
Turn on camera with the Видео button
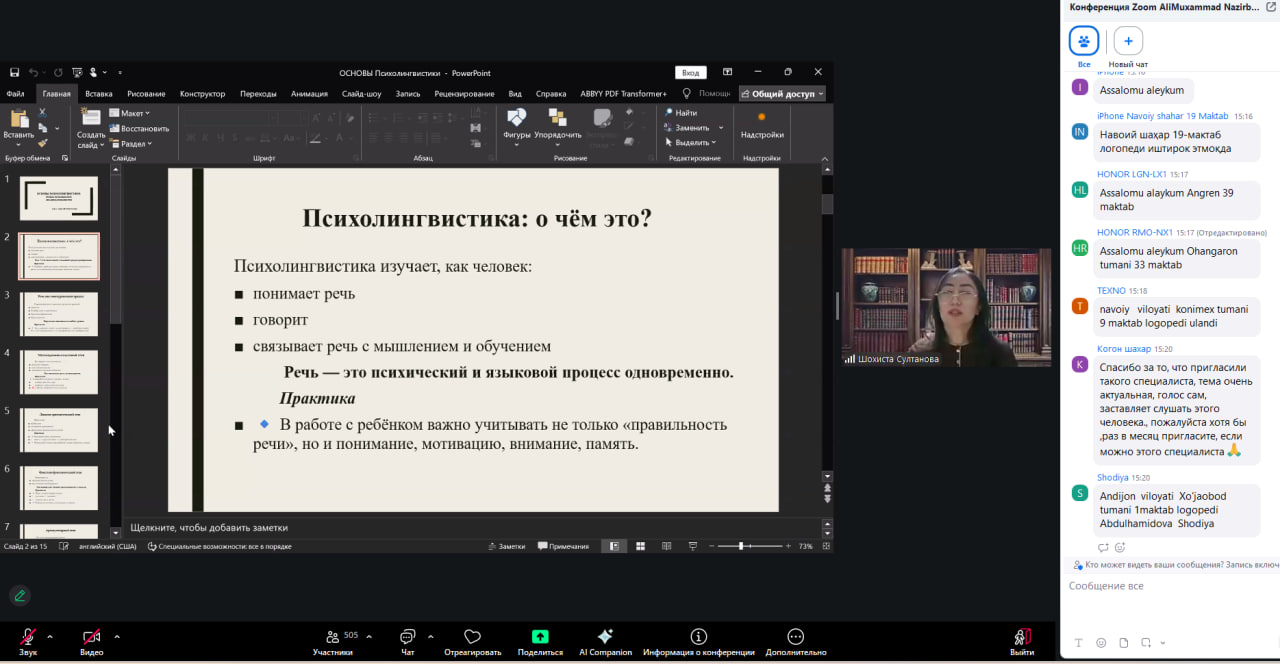pyautogui.click(x=91, y=637)
